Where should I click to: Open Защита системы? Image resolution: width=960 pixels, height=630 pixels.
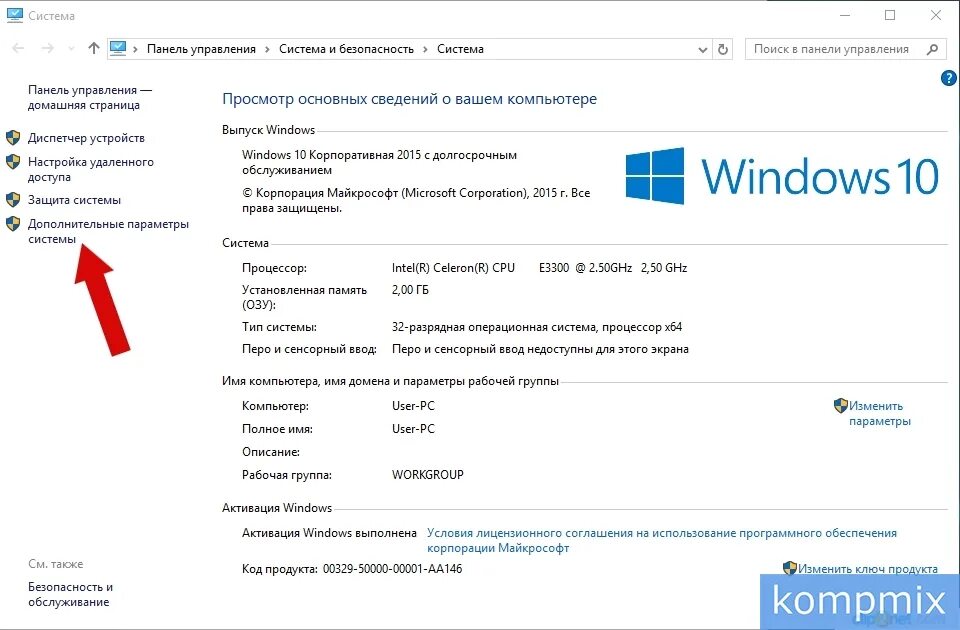(x=74, y=200)
